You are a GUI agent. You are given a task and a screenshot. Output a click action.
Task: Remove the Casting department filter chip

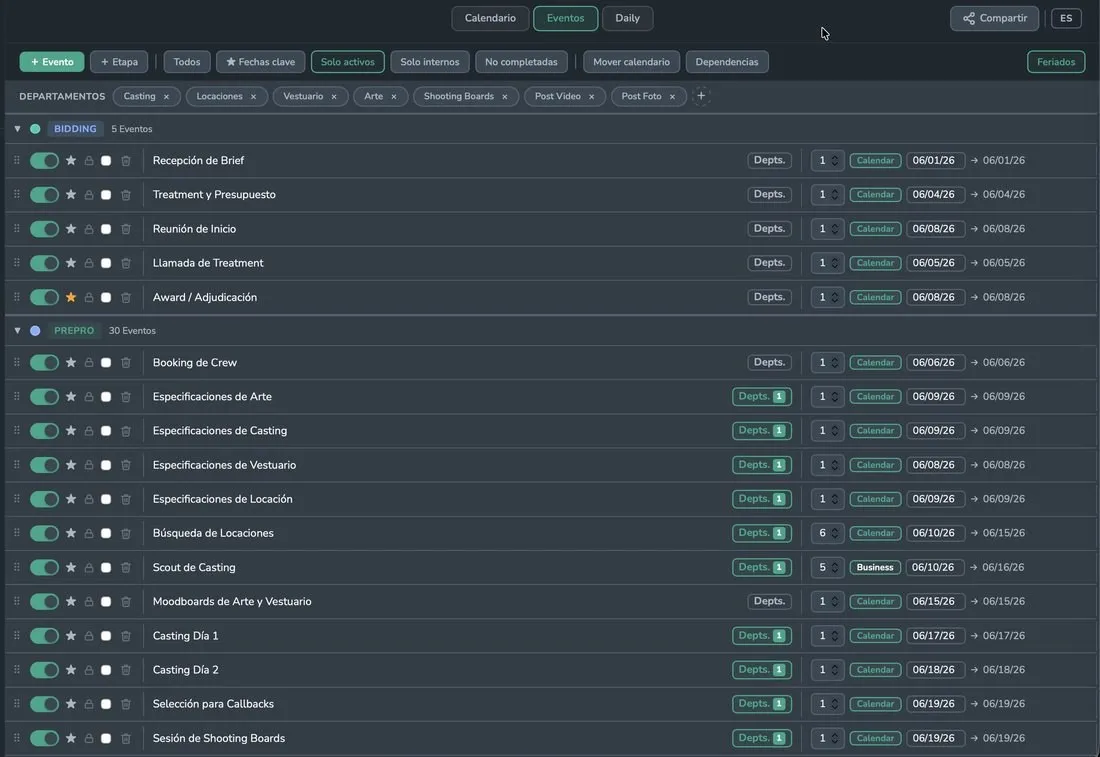coord(166,97)
